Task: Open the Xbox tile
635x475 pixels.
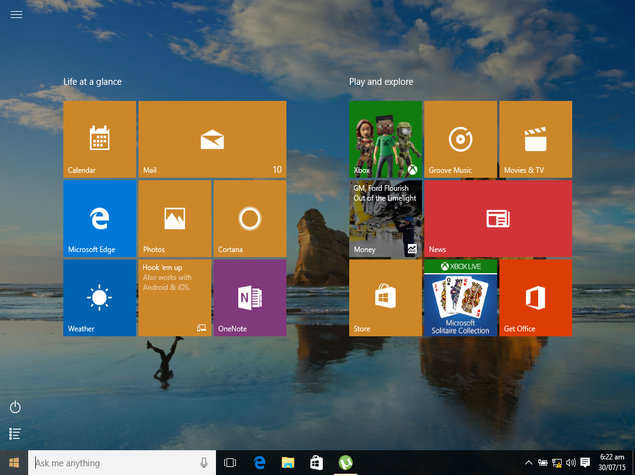Action: tap(386, 139)
